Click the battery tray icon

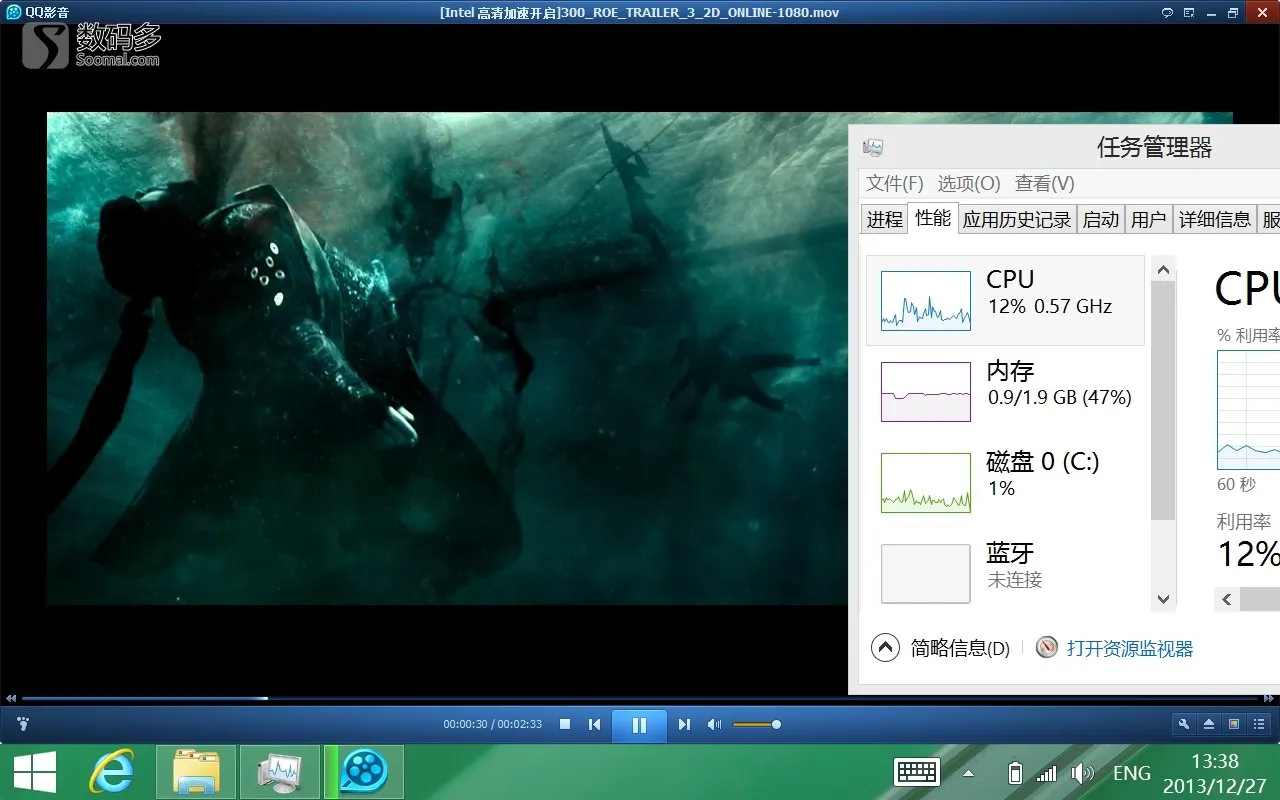point(1016,773)
